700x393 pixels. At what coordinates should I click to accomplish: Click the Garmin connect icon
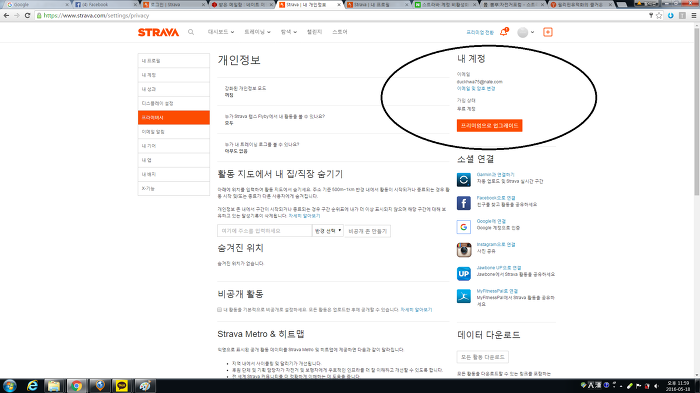(x=463, y=180)
